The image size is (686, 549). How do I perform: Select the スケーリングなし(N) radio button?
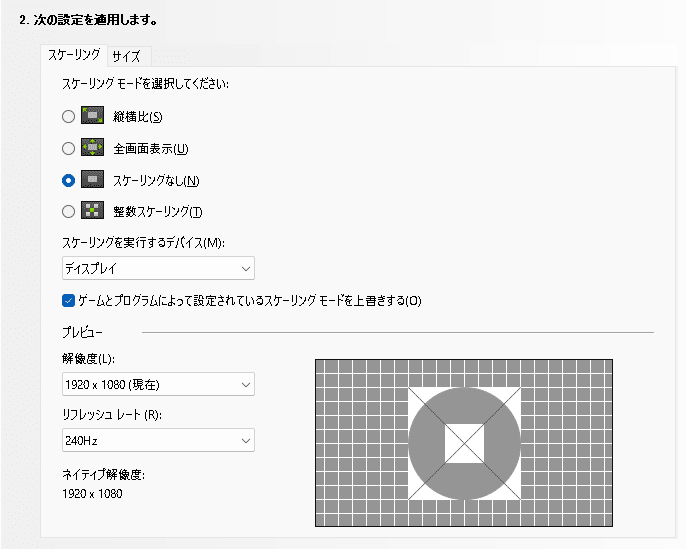[68, 180]
